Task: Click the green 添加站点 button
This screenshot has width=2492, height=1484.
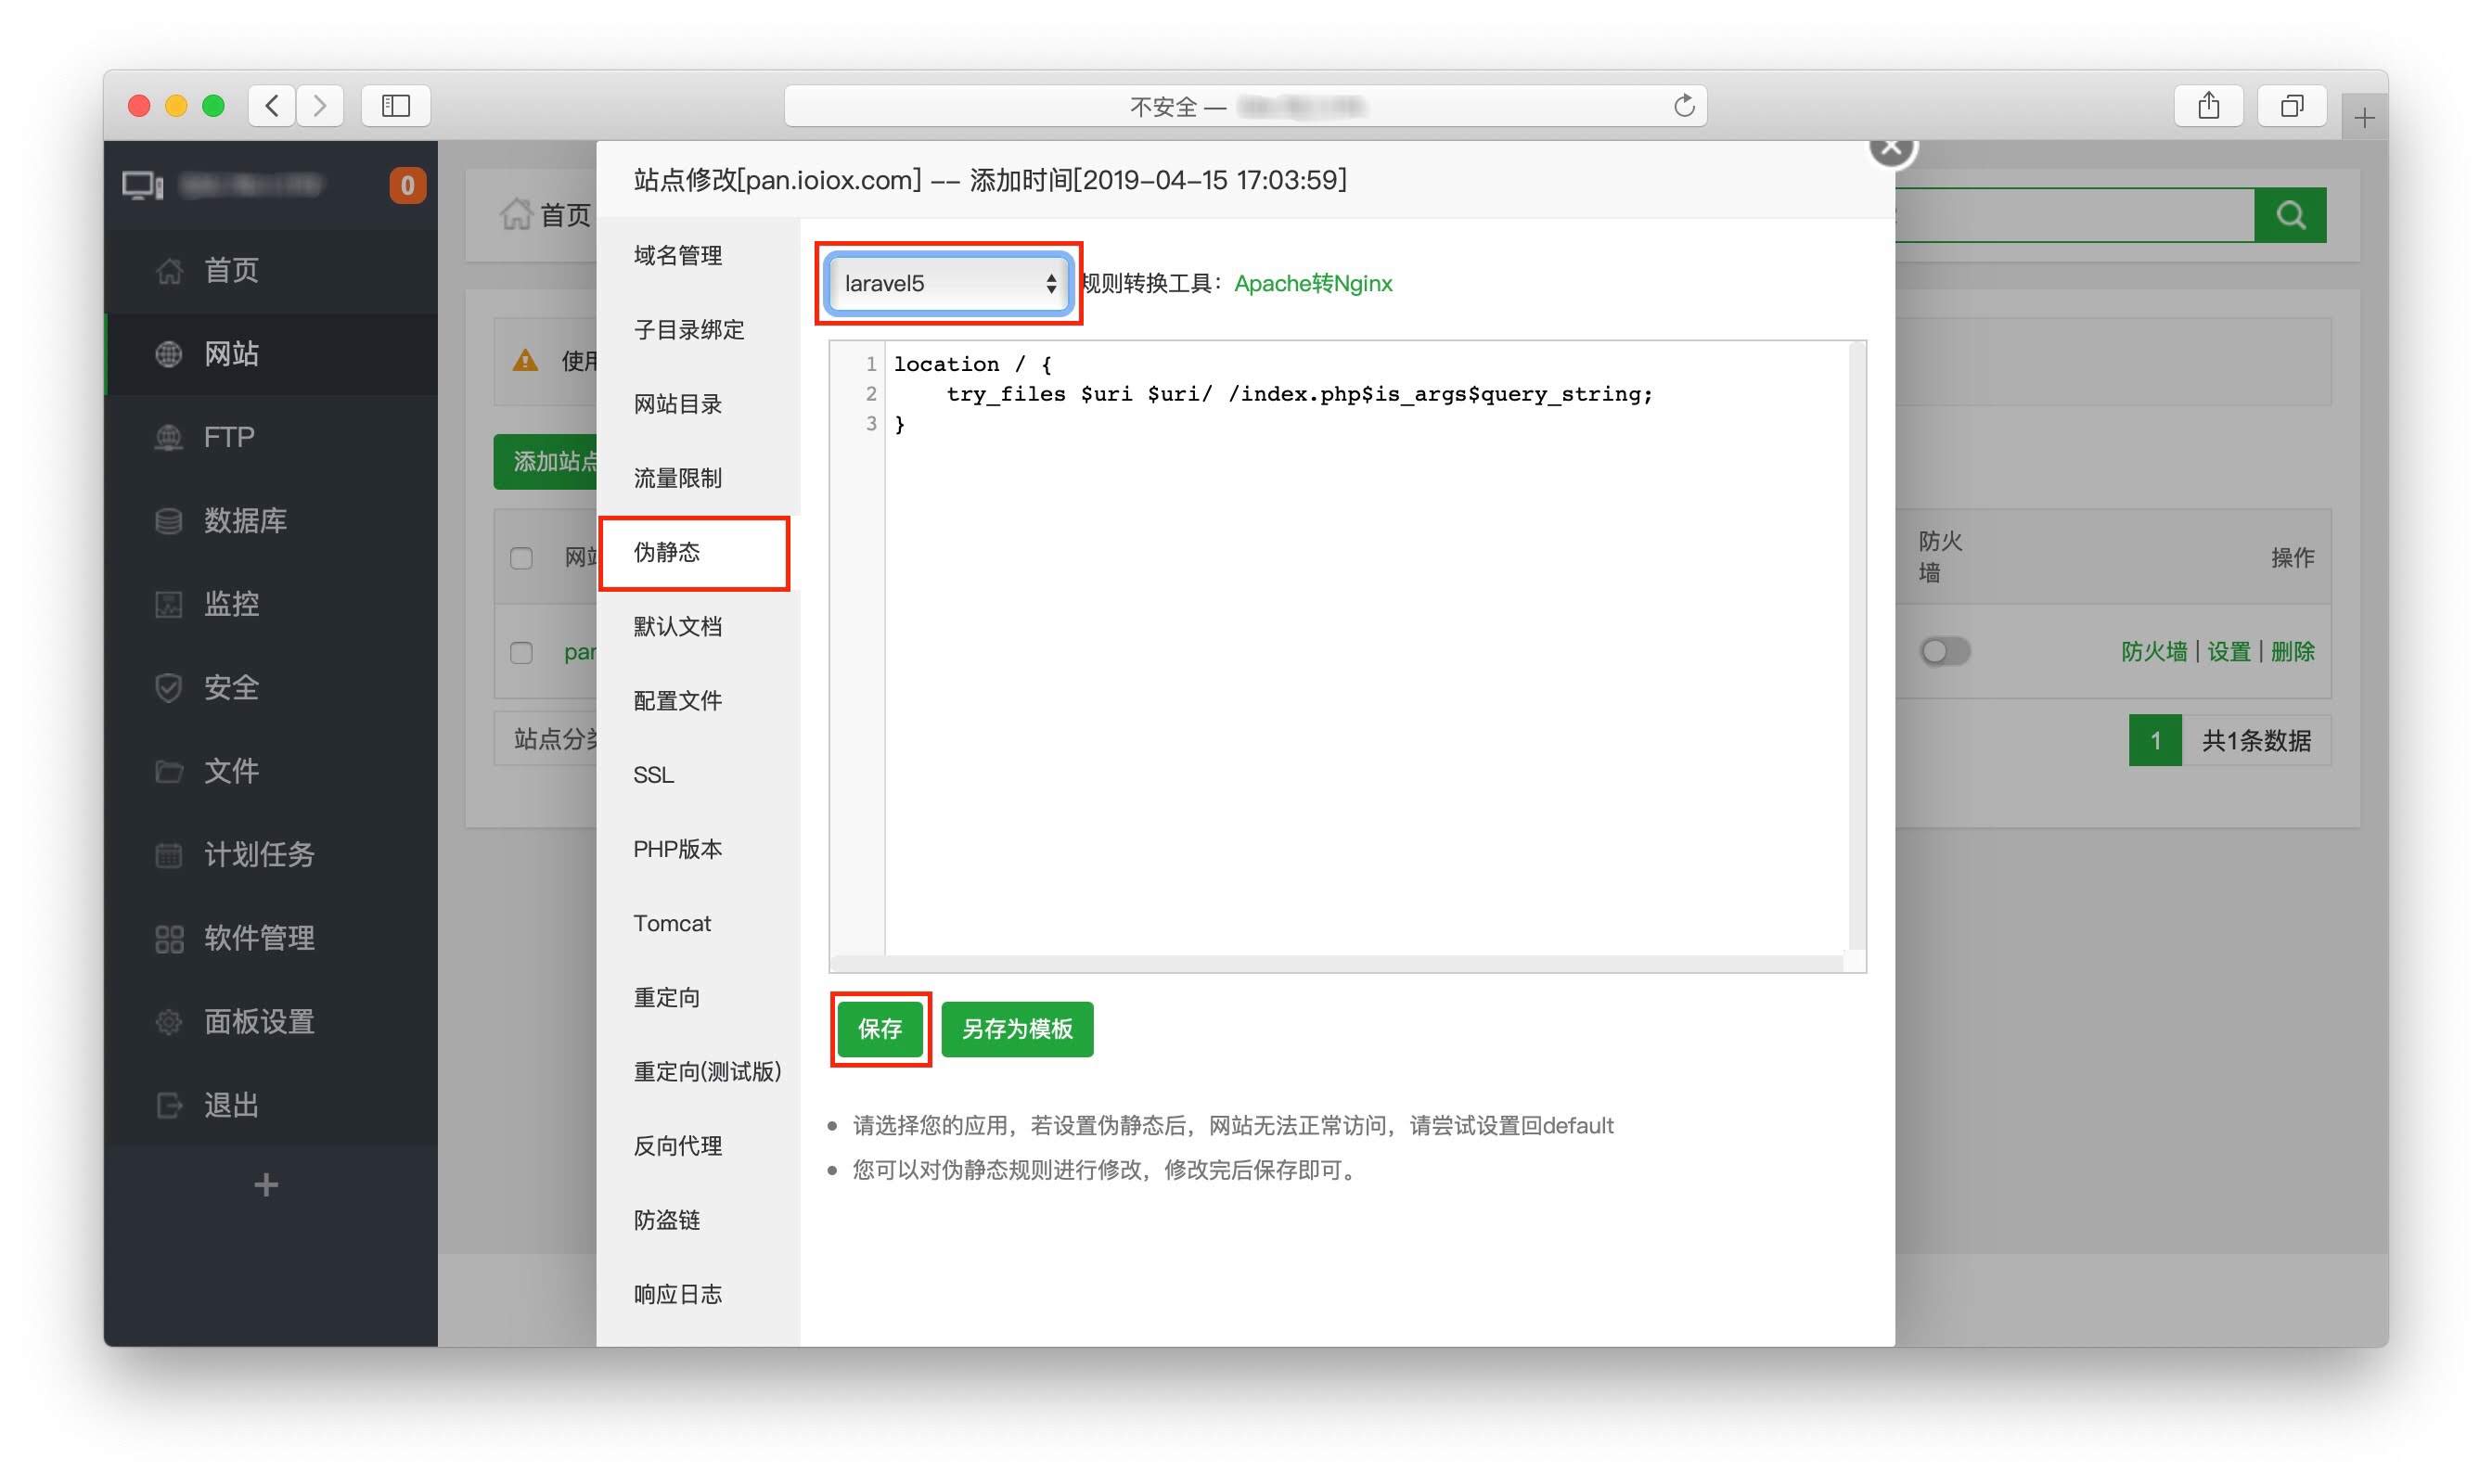Action: tap(546, 462)
